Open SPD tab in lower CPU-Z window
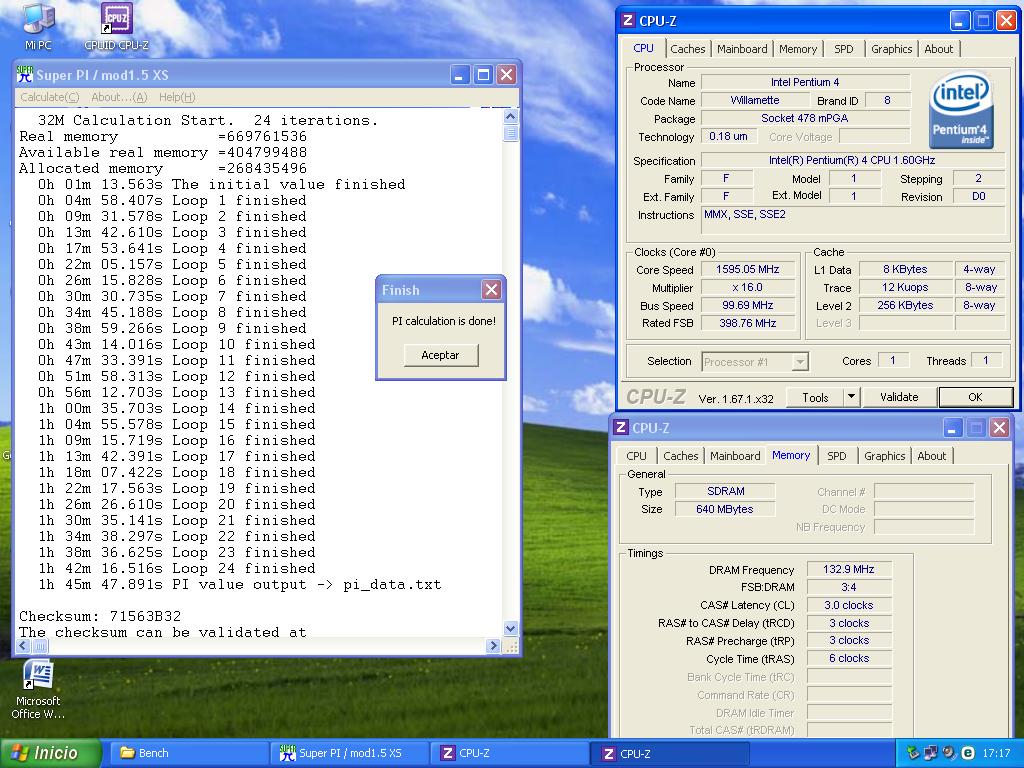1024x768 pixels. [x=837, y=456]
